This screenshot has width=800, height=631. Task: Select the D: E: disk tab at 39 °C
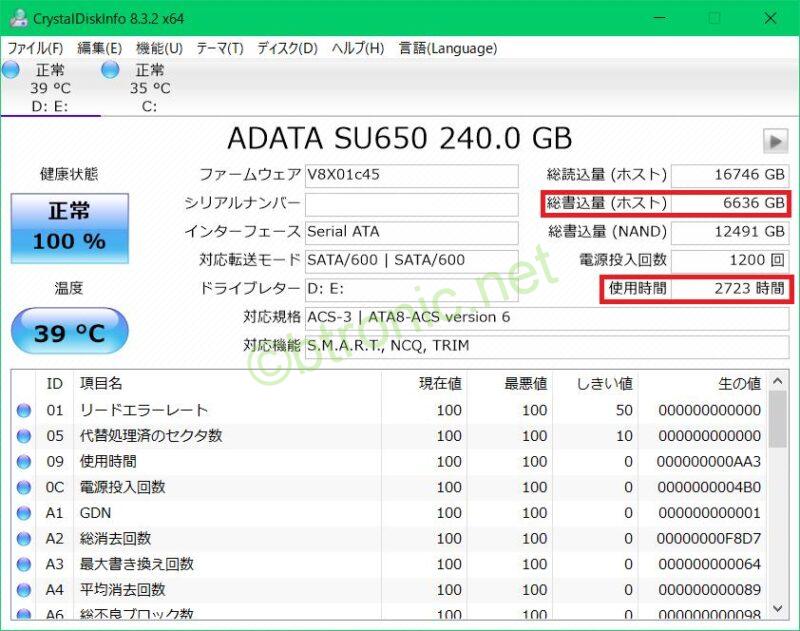(50, 87)
